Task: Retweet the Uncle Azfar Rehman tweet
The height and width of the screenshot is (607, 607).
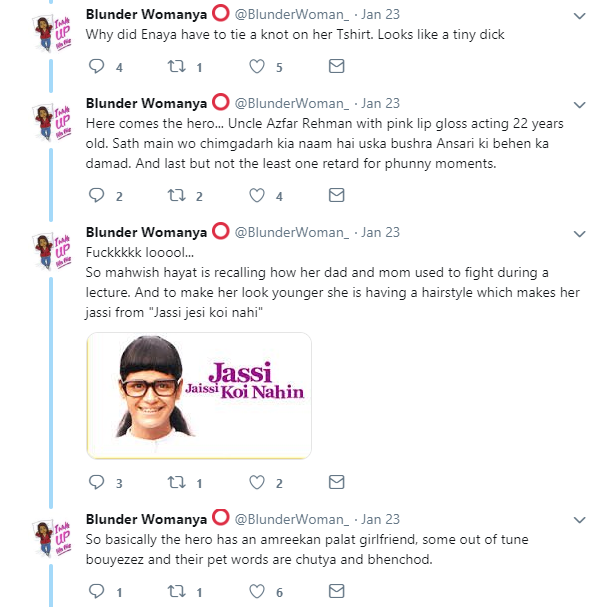Action: coord(177,195)
